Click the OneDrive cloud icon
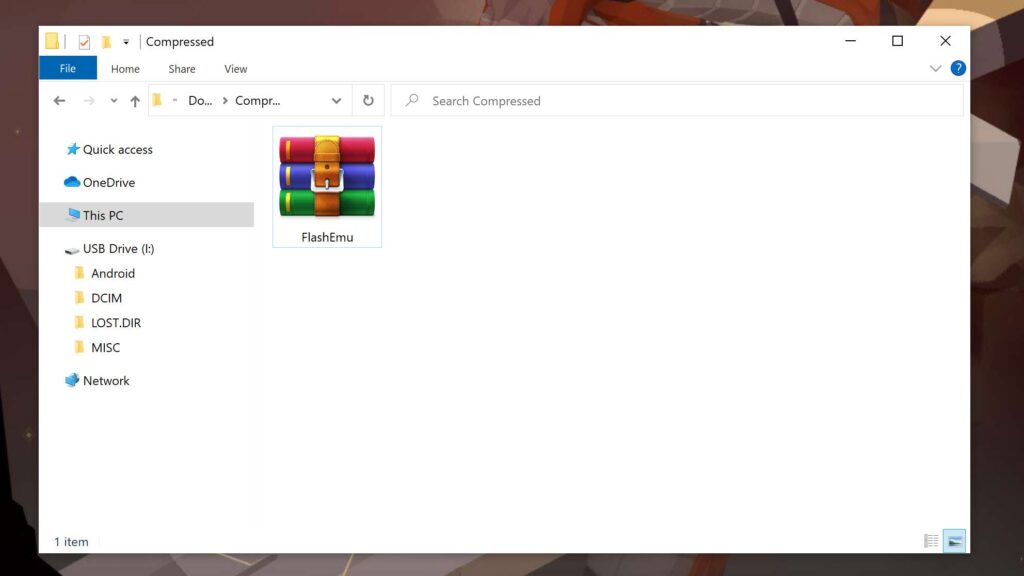Viewport: 1024px width, 576px height. point(72,182)
